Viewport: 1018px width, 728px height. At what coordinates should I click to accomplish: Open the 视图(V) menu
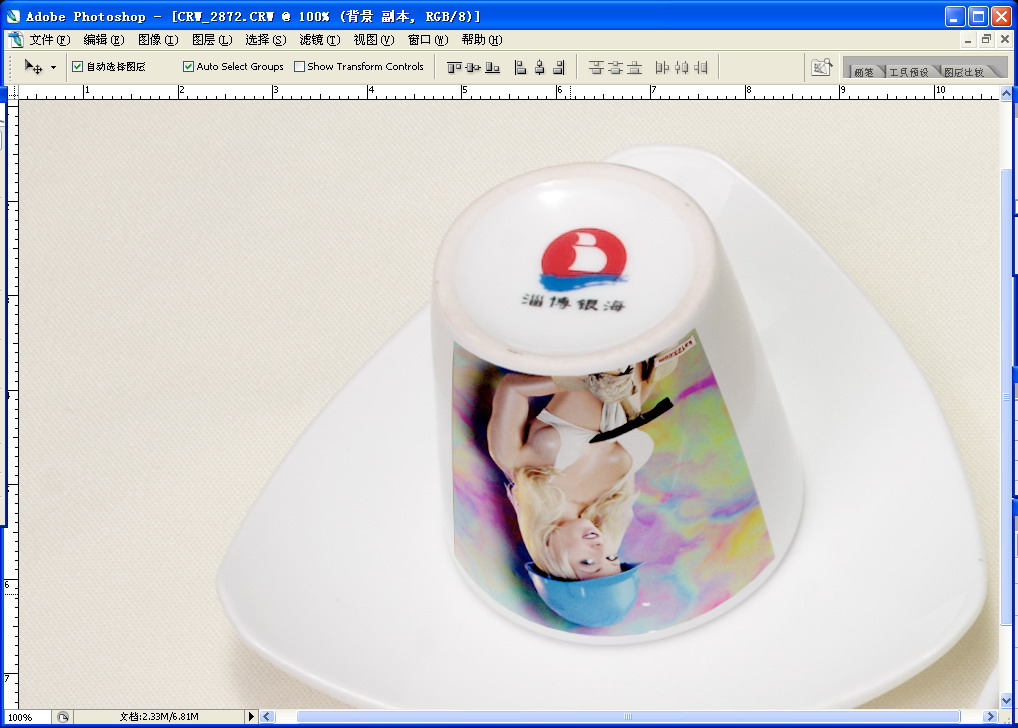[373, 40]
